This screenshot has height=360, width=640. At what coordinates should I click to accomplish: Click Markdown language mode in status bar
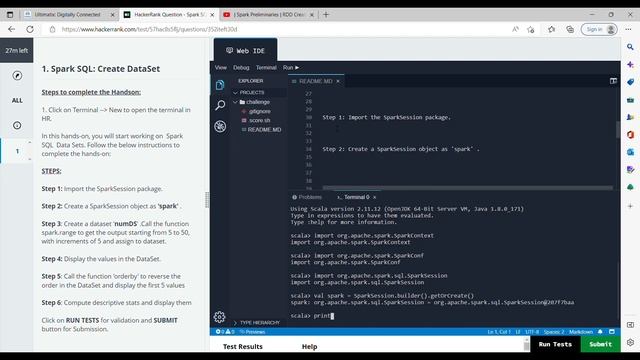pos(580,332)
